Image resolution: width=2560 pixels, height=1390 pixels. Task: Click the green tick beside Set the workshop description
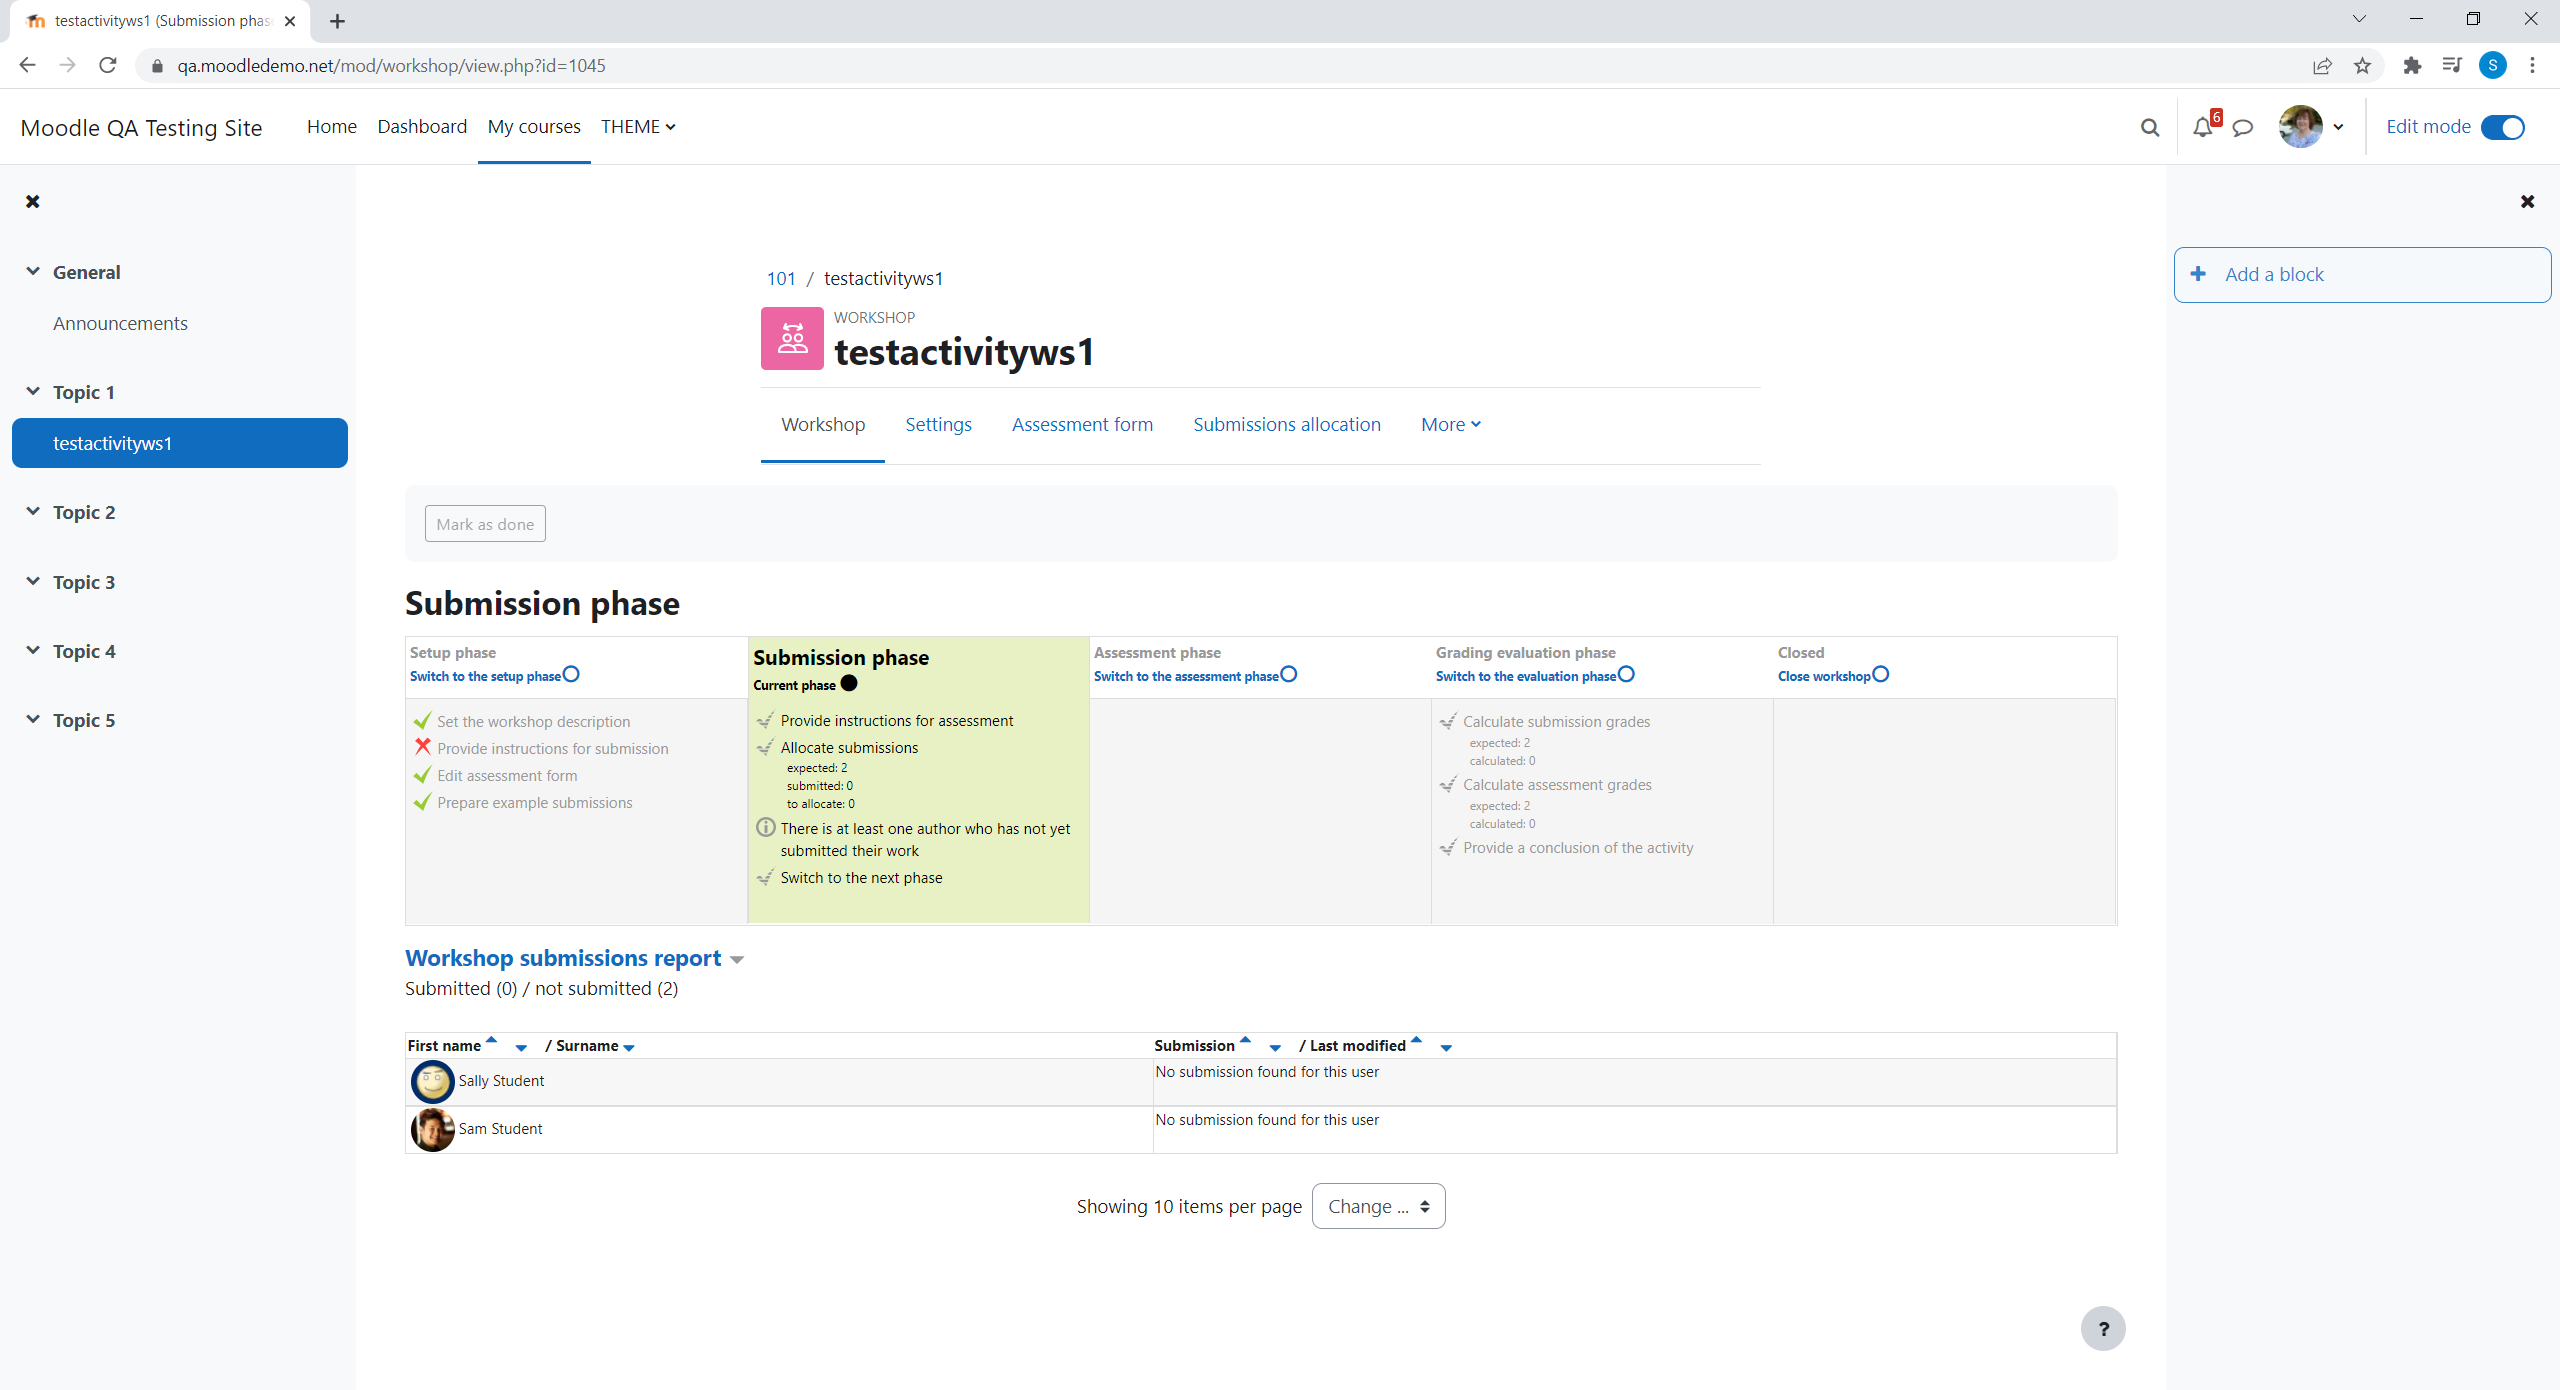click(423, 720)
